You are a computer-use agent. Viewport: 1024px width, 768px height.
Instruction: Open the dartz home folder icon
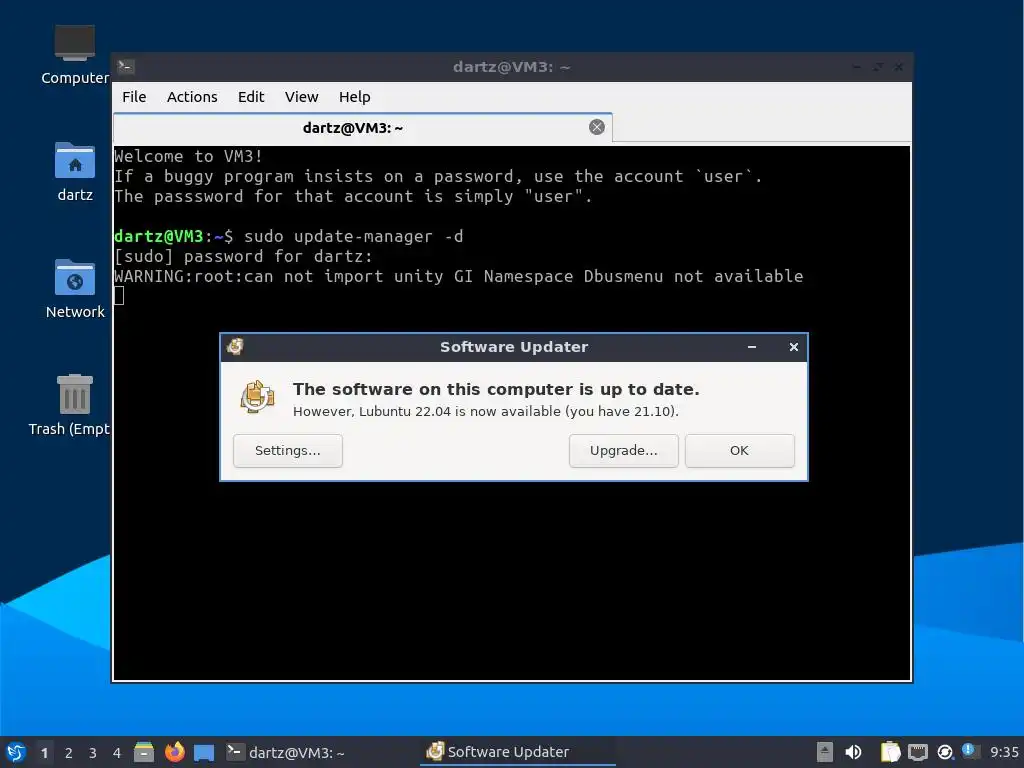coord(75,172)
